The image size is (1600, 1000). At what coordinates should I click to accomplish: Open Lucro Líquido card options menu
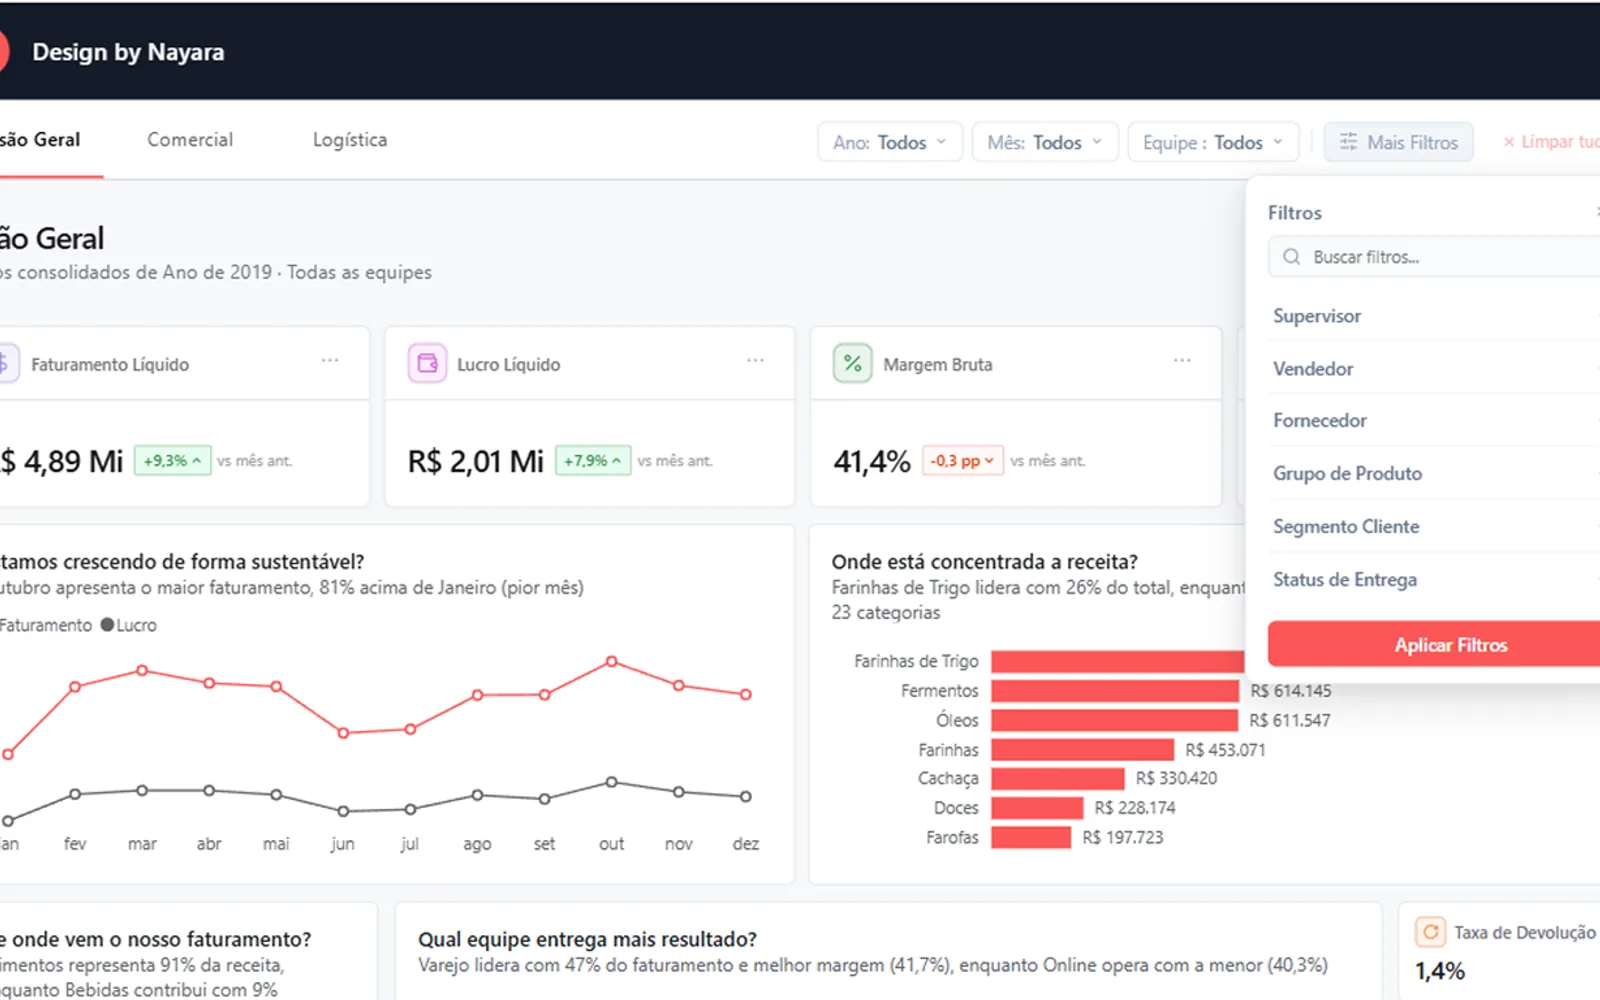click(755, 360)
